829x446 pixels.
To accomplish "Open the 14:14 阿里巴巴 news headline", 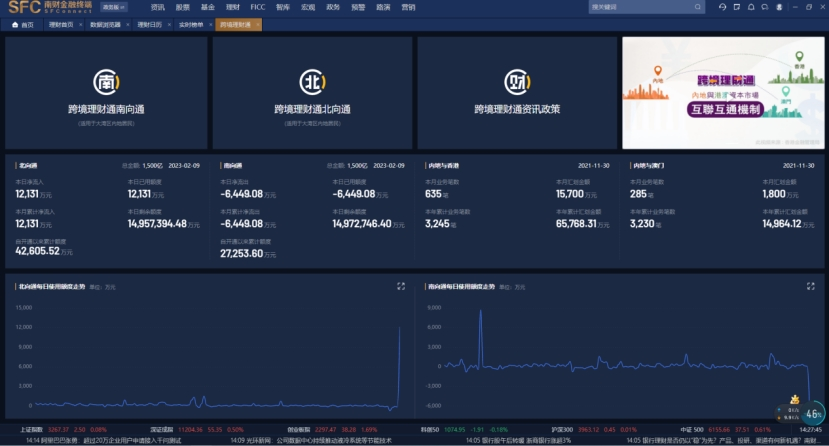I will 104,440.
